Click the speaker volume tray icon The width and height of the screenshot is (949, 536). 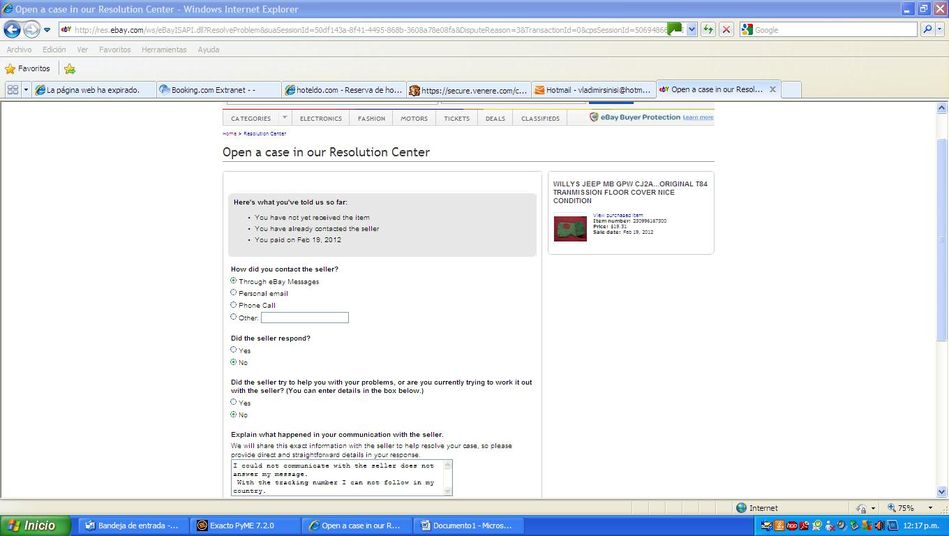pos(879,525)
